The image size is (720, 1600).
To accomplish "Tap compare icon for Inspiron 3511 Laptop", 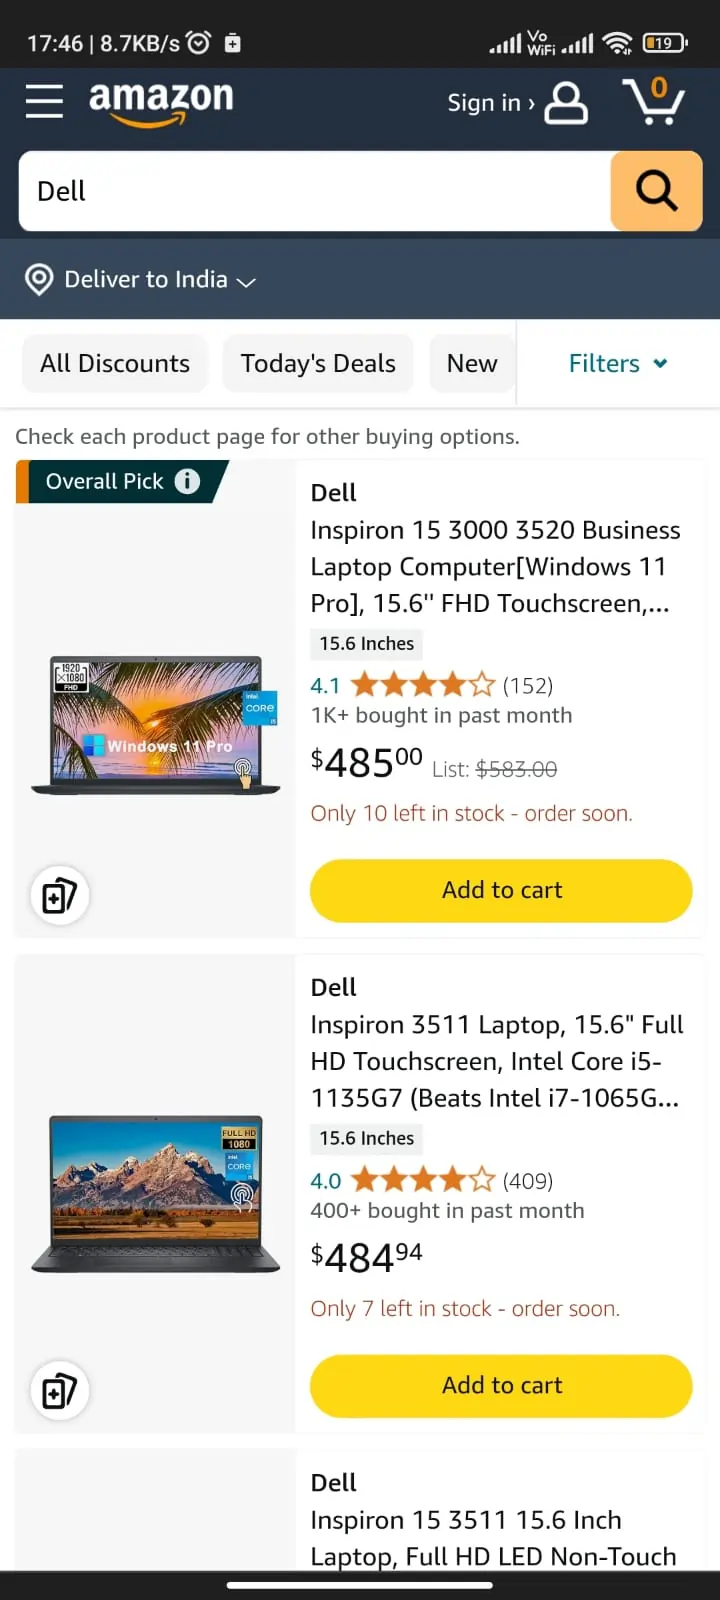I will point(60,1390).
